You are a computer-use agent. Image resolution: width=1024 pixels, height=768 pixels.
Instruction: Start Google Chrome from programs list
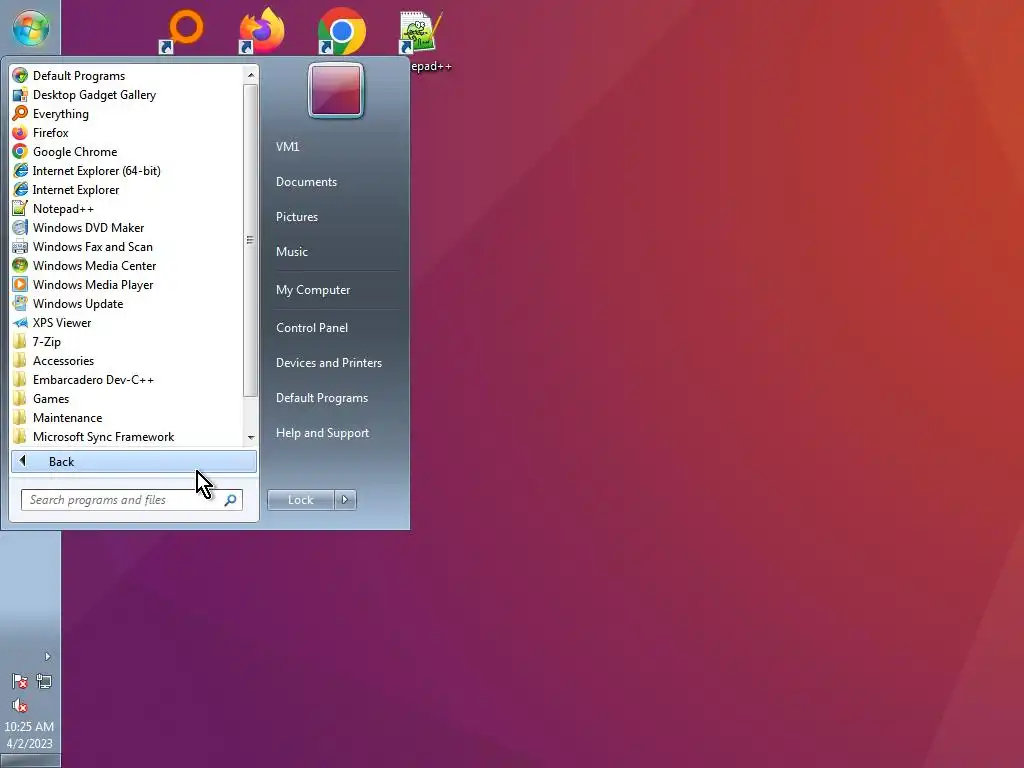click(x=20, y=152)
